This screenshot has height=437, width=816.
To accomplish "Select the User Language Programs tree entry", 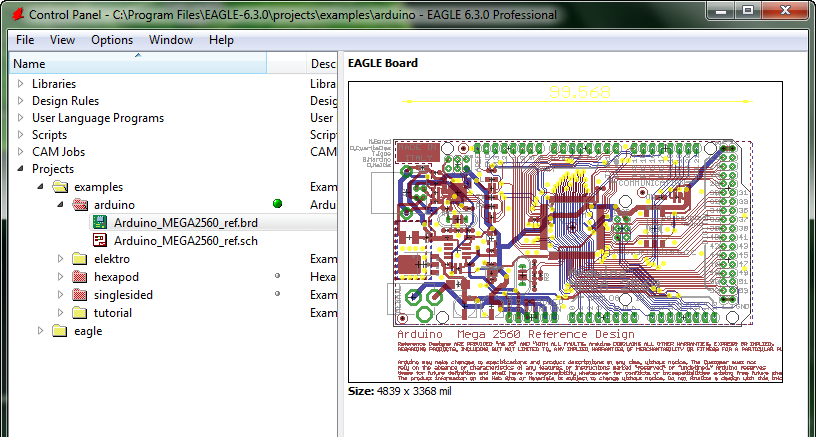I will [98, 118].
